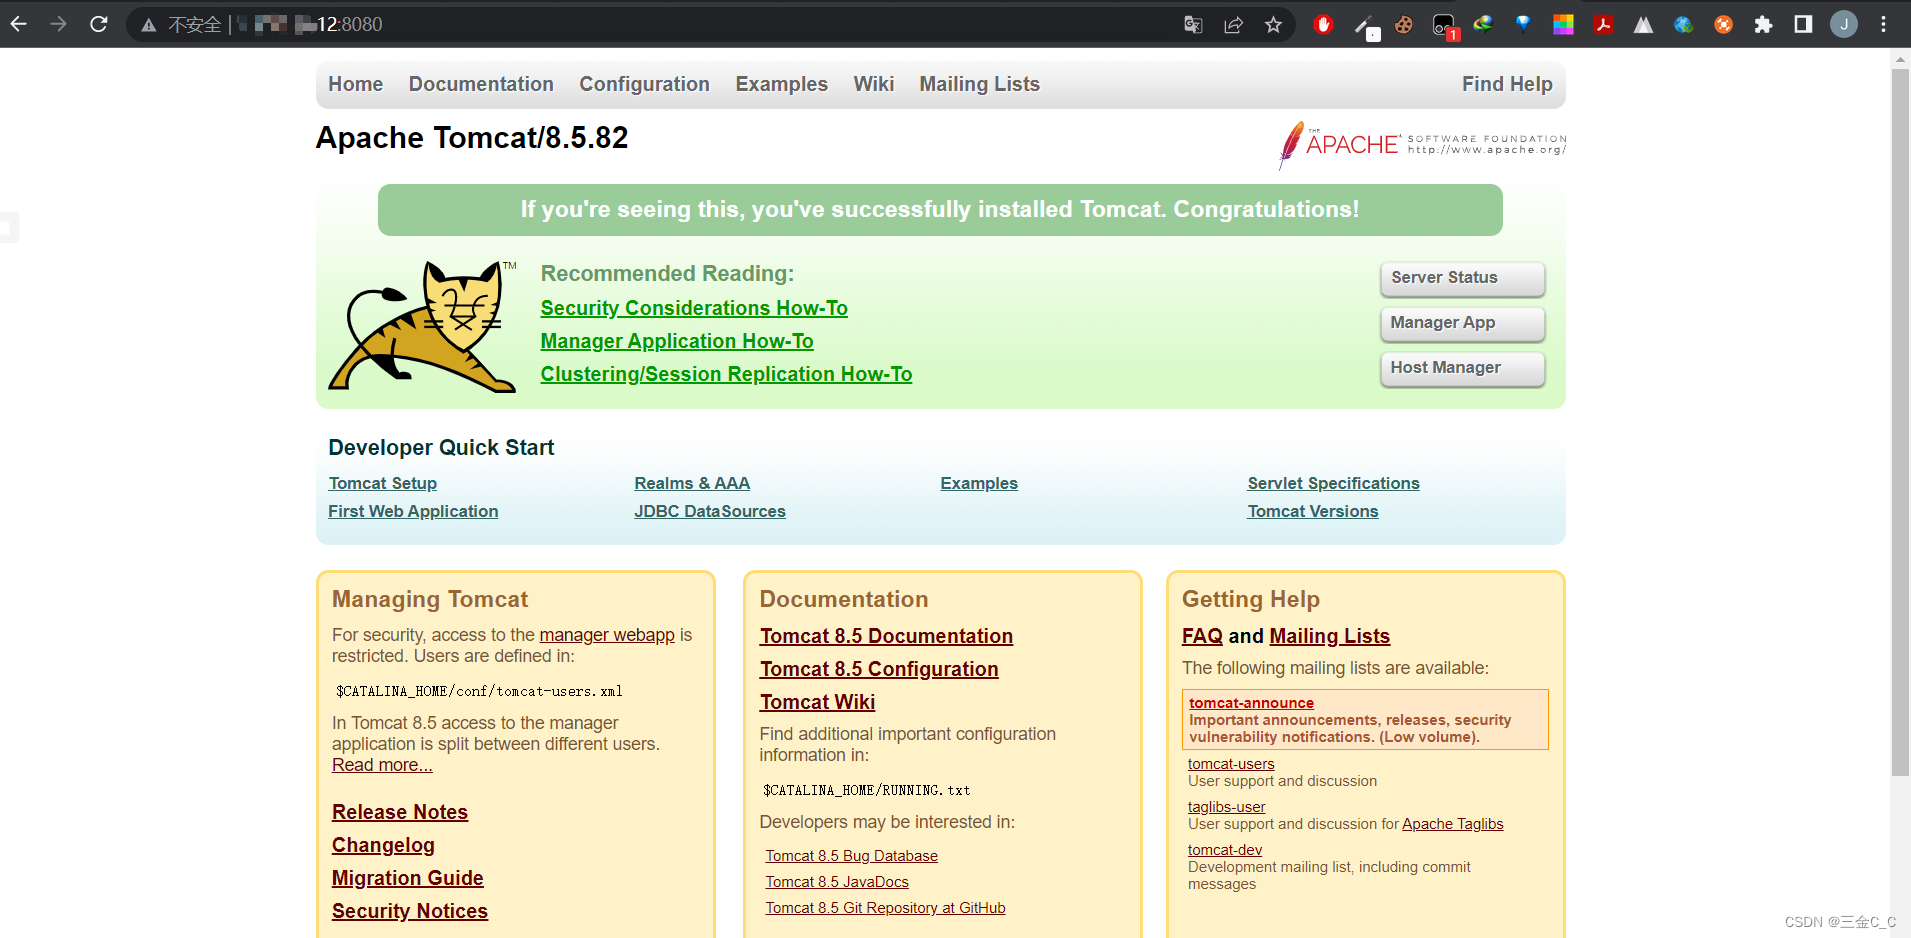Click the Tomcat cat mascot image

(x=423, y=326)
